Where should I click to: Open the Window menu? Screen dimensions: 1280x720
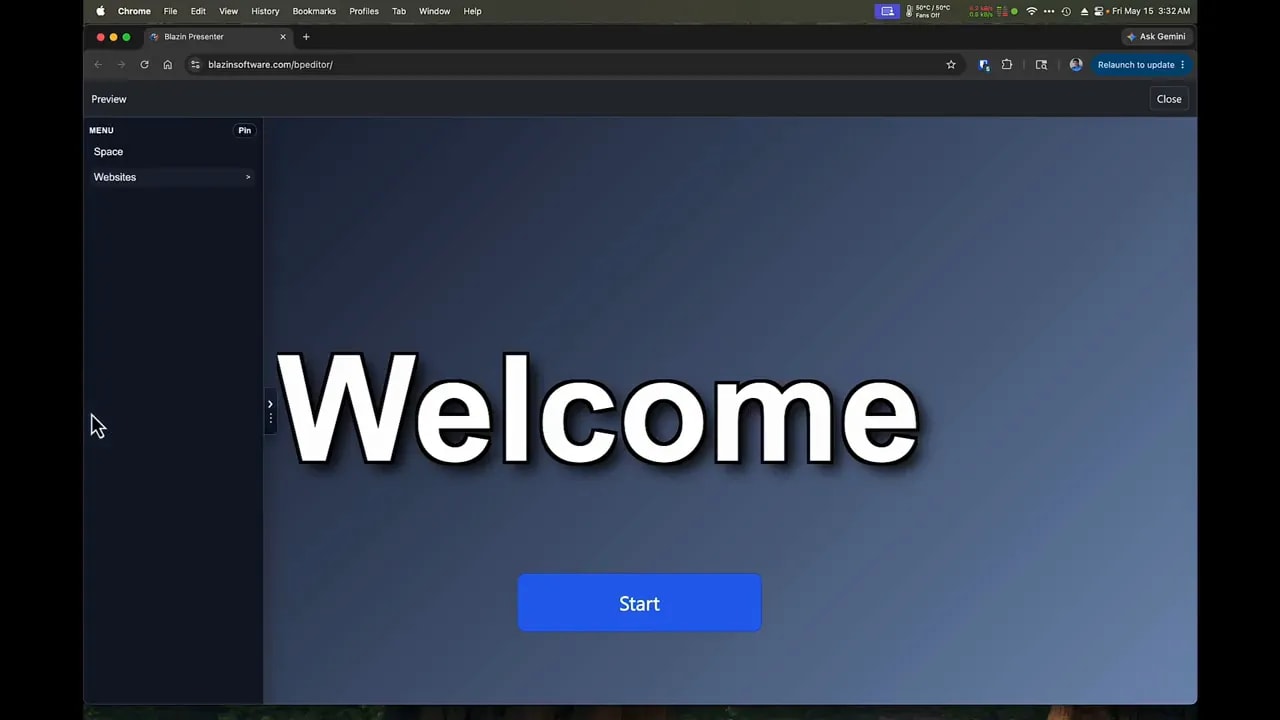[x=434, y=11]
